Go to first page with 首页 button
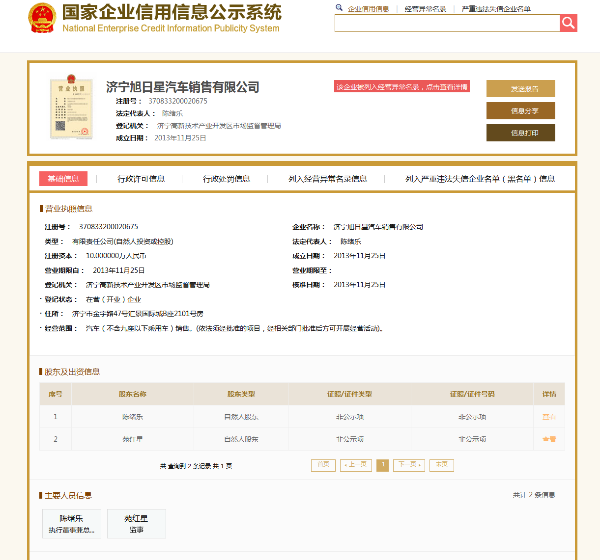600x560 pixels. tap(323, 465)
